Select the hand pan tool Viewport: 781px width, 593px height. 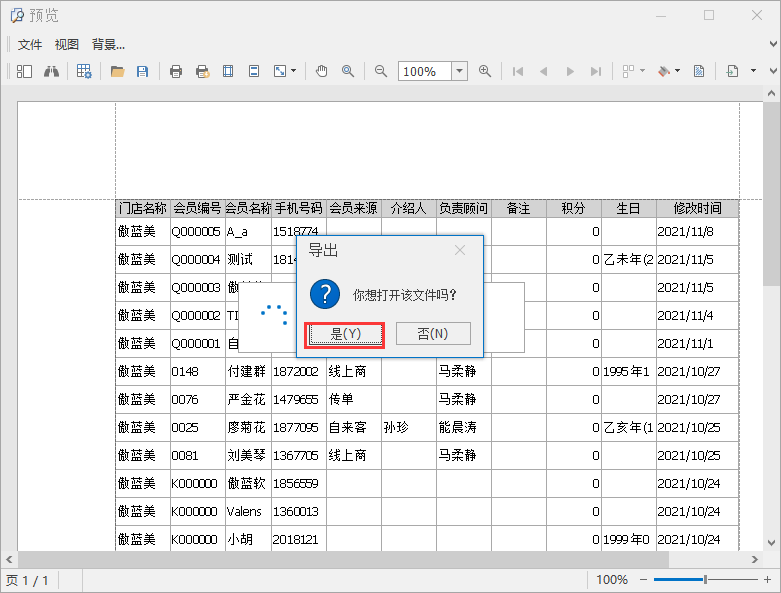(x=322, y=71)
